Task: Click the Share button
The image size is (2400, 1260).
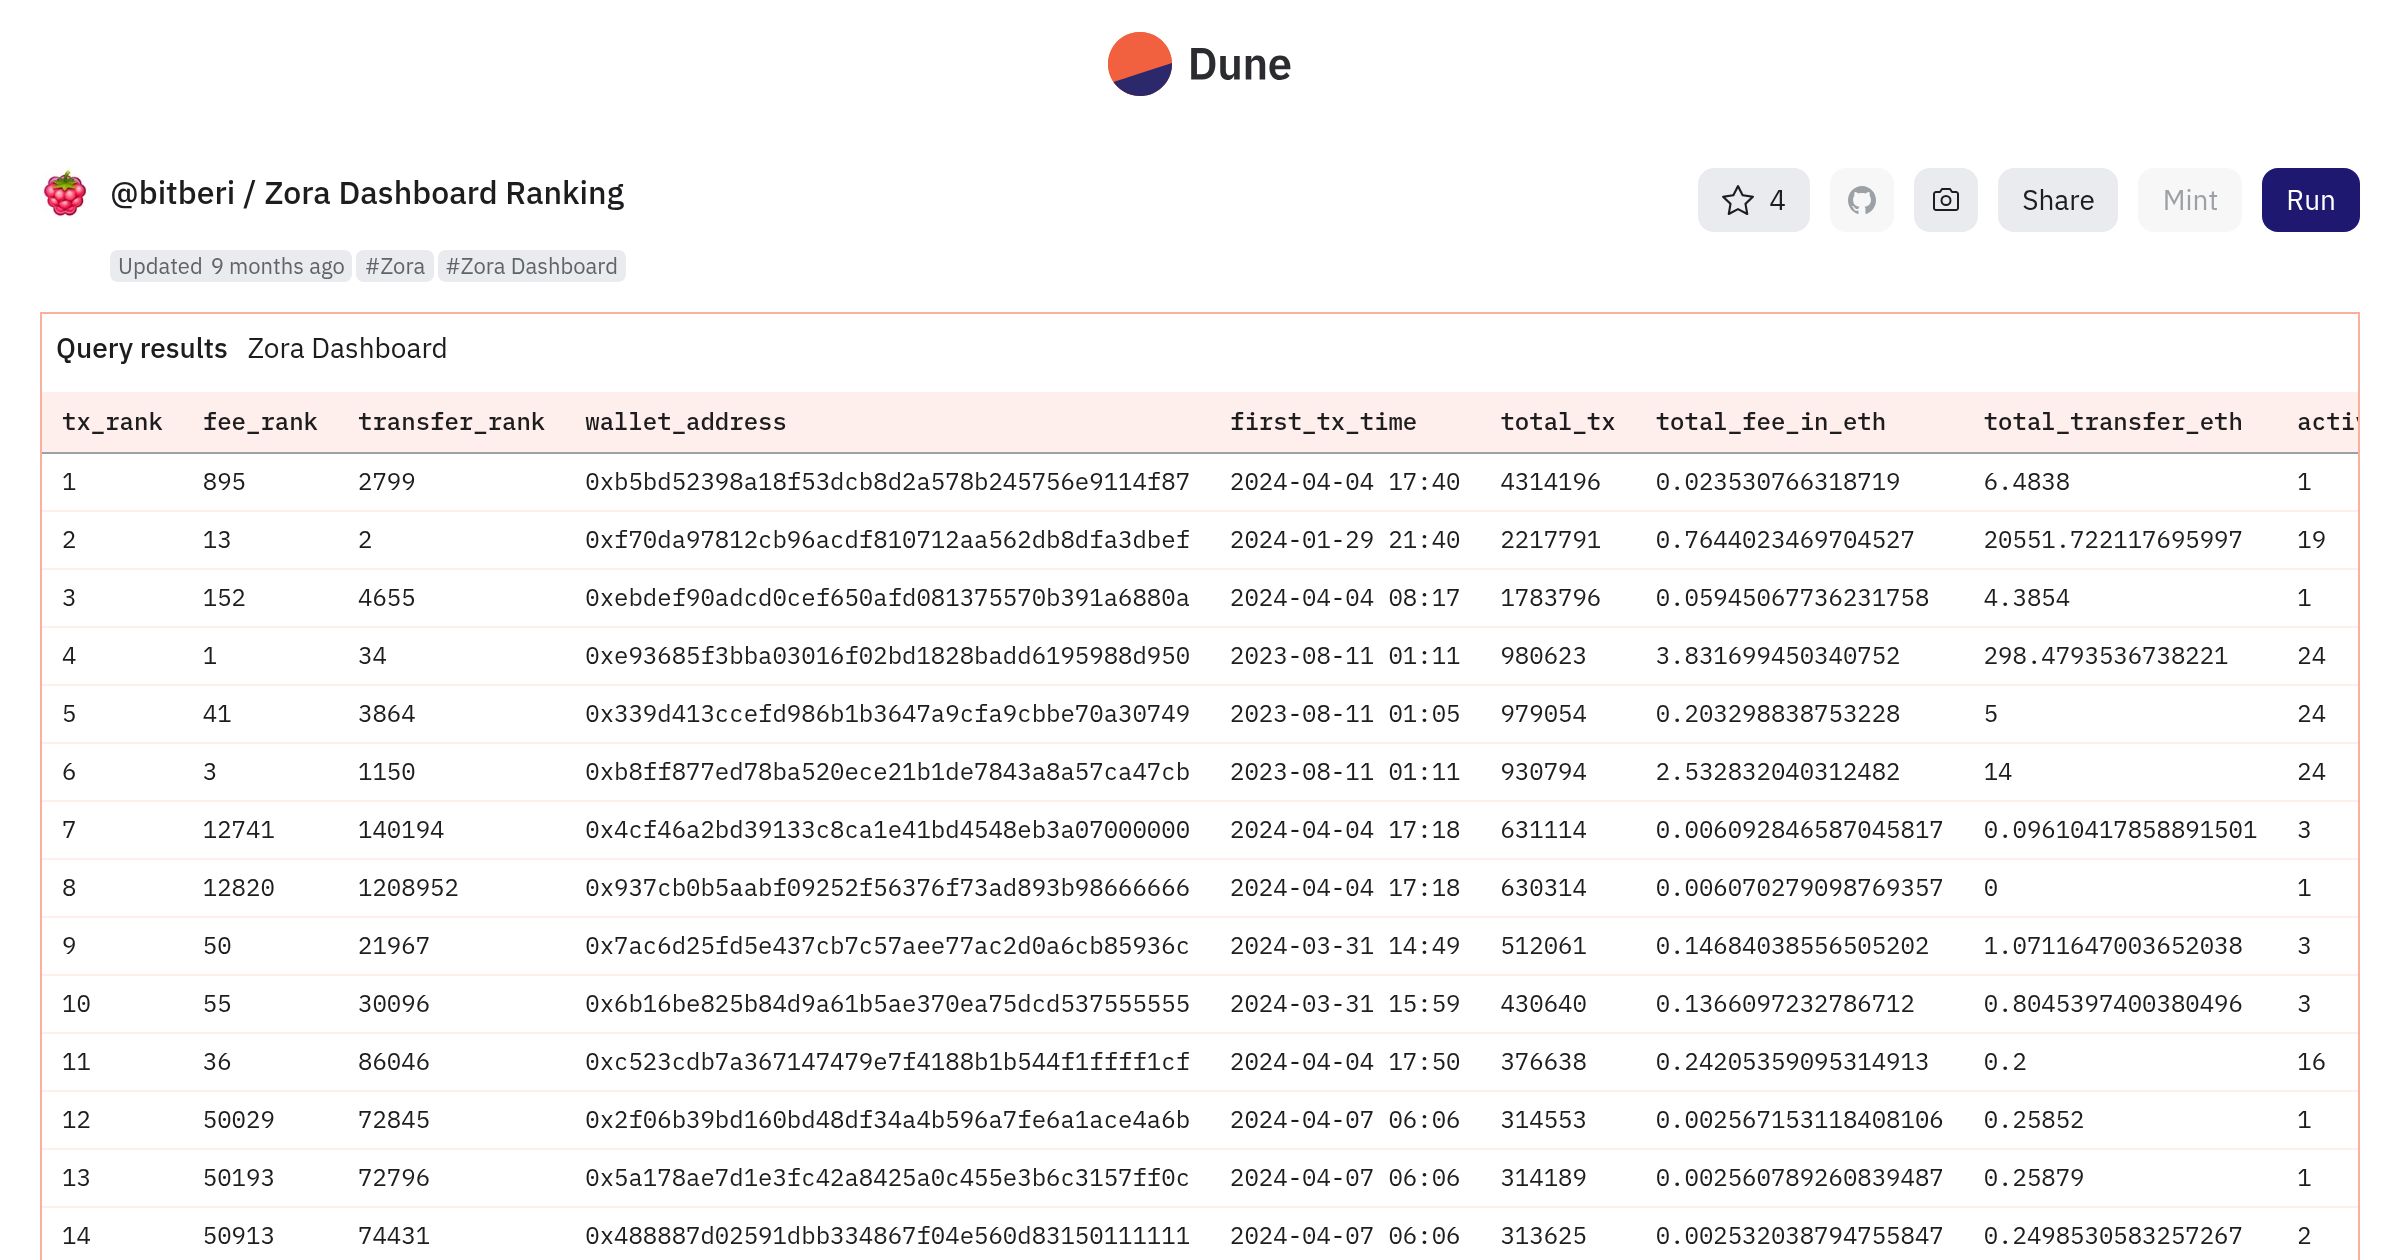Action: (x=2058, y=200)
